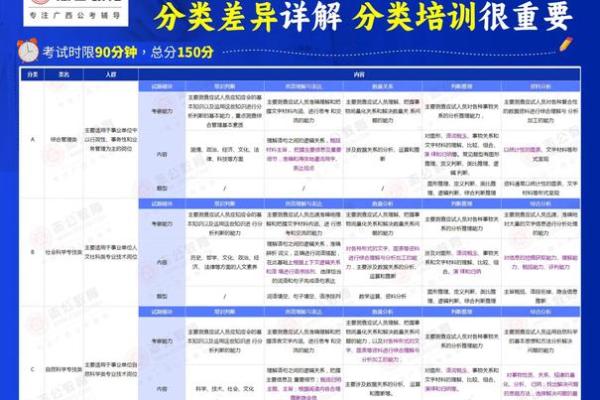Click the 专注广西公考辅导 logo text
Image resolution: width=600 pixels, height=400 pixels.
coord(75,16)
